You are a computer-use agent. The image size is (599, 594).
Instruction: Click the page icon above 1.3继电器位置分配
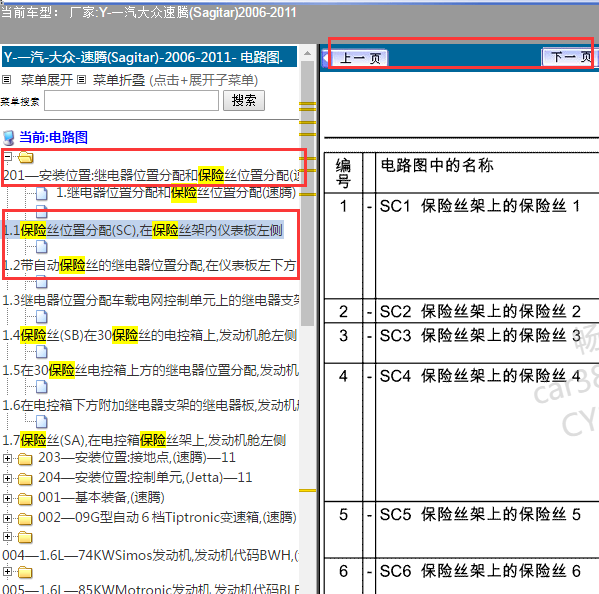click(42, 282)
